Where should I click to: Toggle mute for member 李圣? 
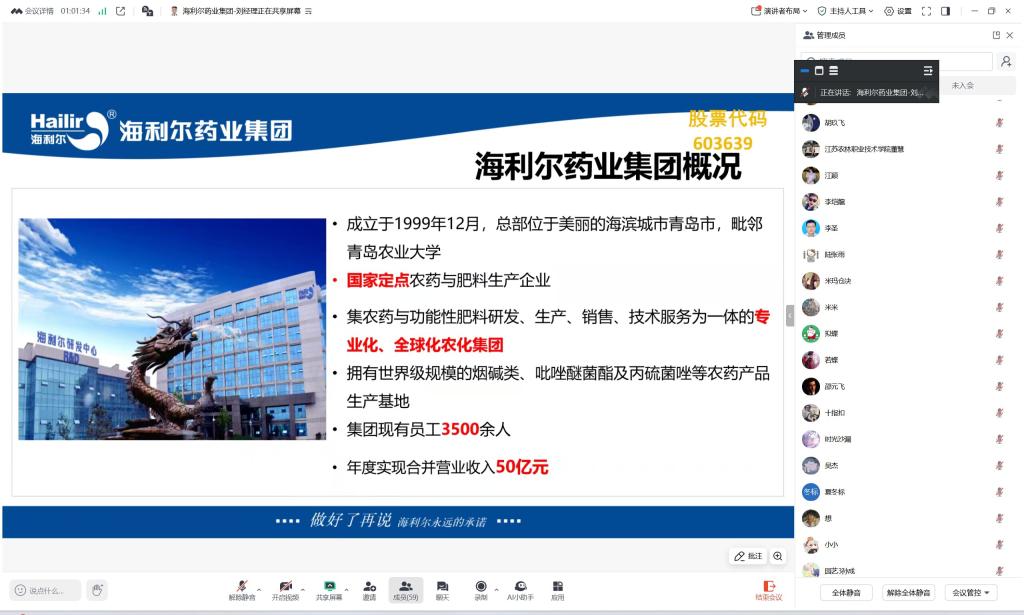click(999, 228)
